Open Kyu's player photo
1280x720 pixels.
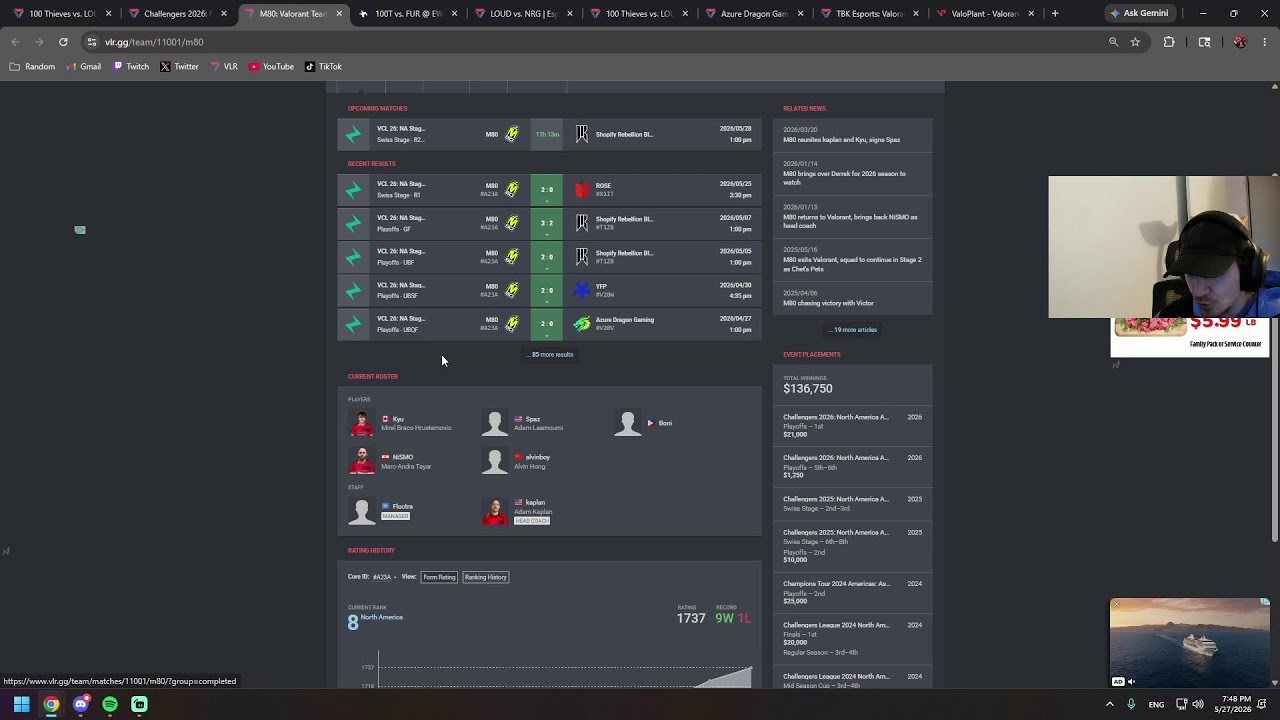361,423
